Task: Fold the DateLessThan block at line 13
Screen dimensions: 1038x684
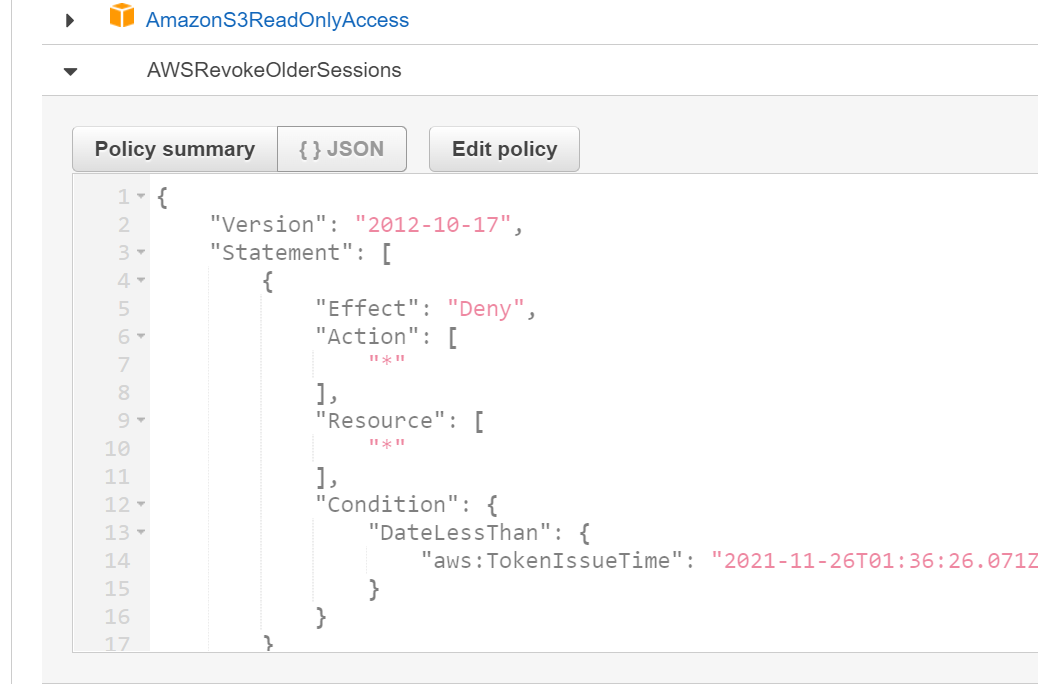Action: point(141,532)
